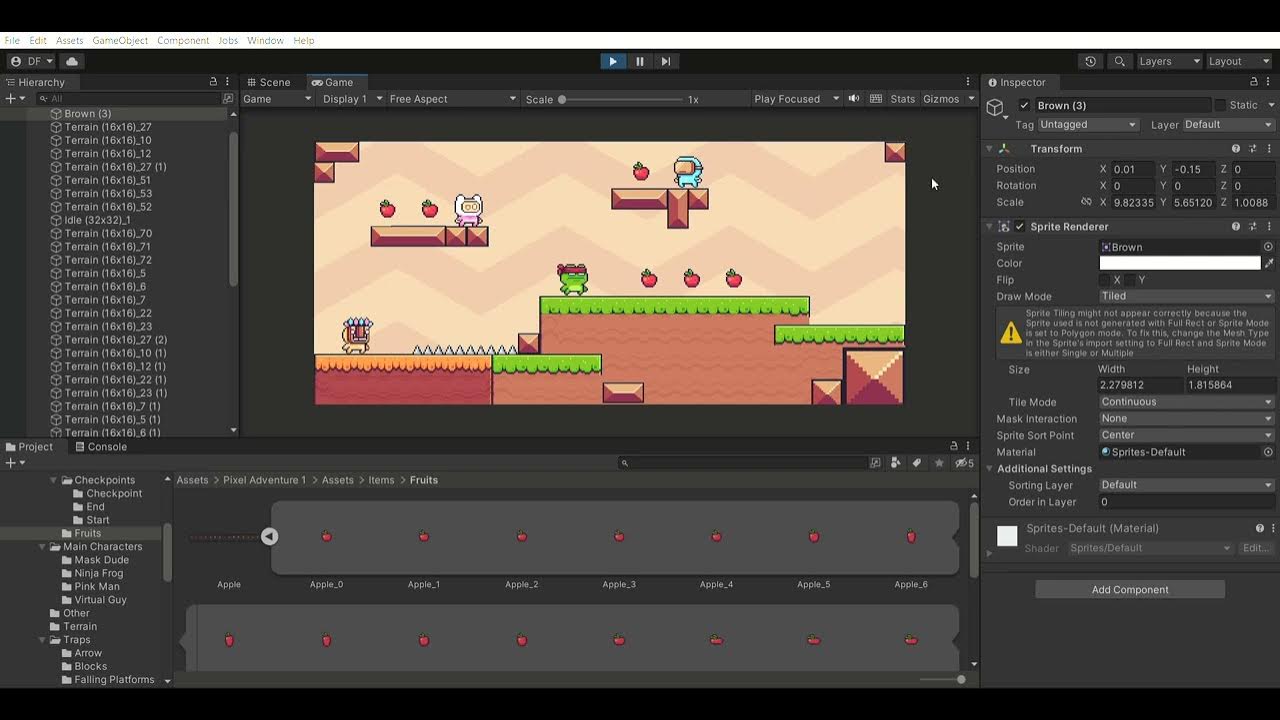Click the Game view Scale slider

tap(620, 99)
